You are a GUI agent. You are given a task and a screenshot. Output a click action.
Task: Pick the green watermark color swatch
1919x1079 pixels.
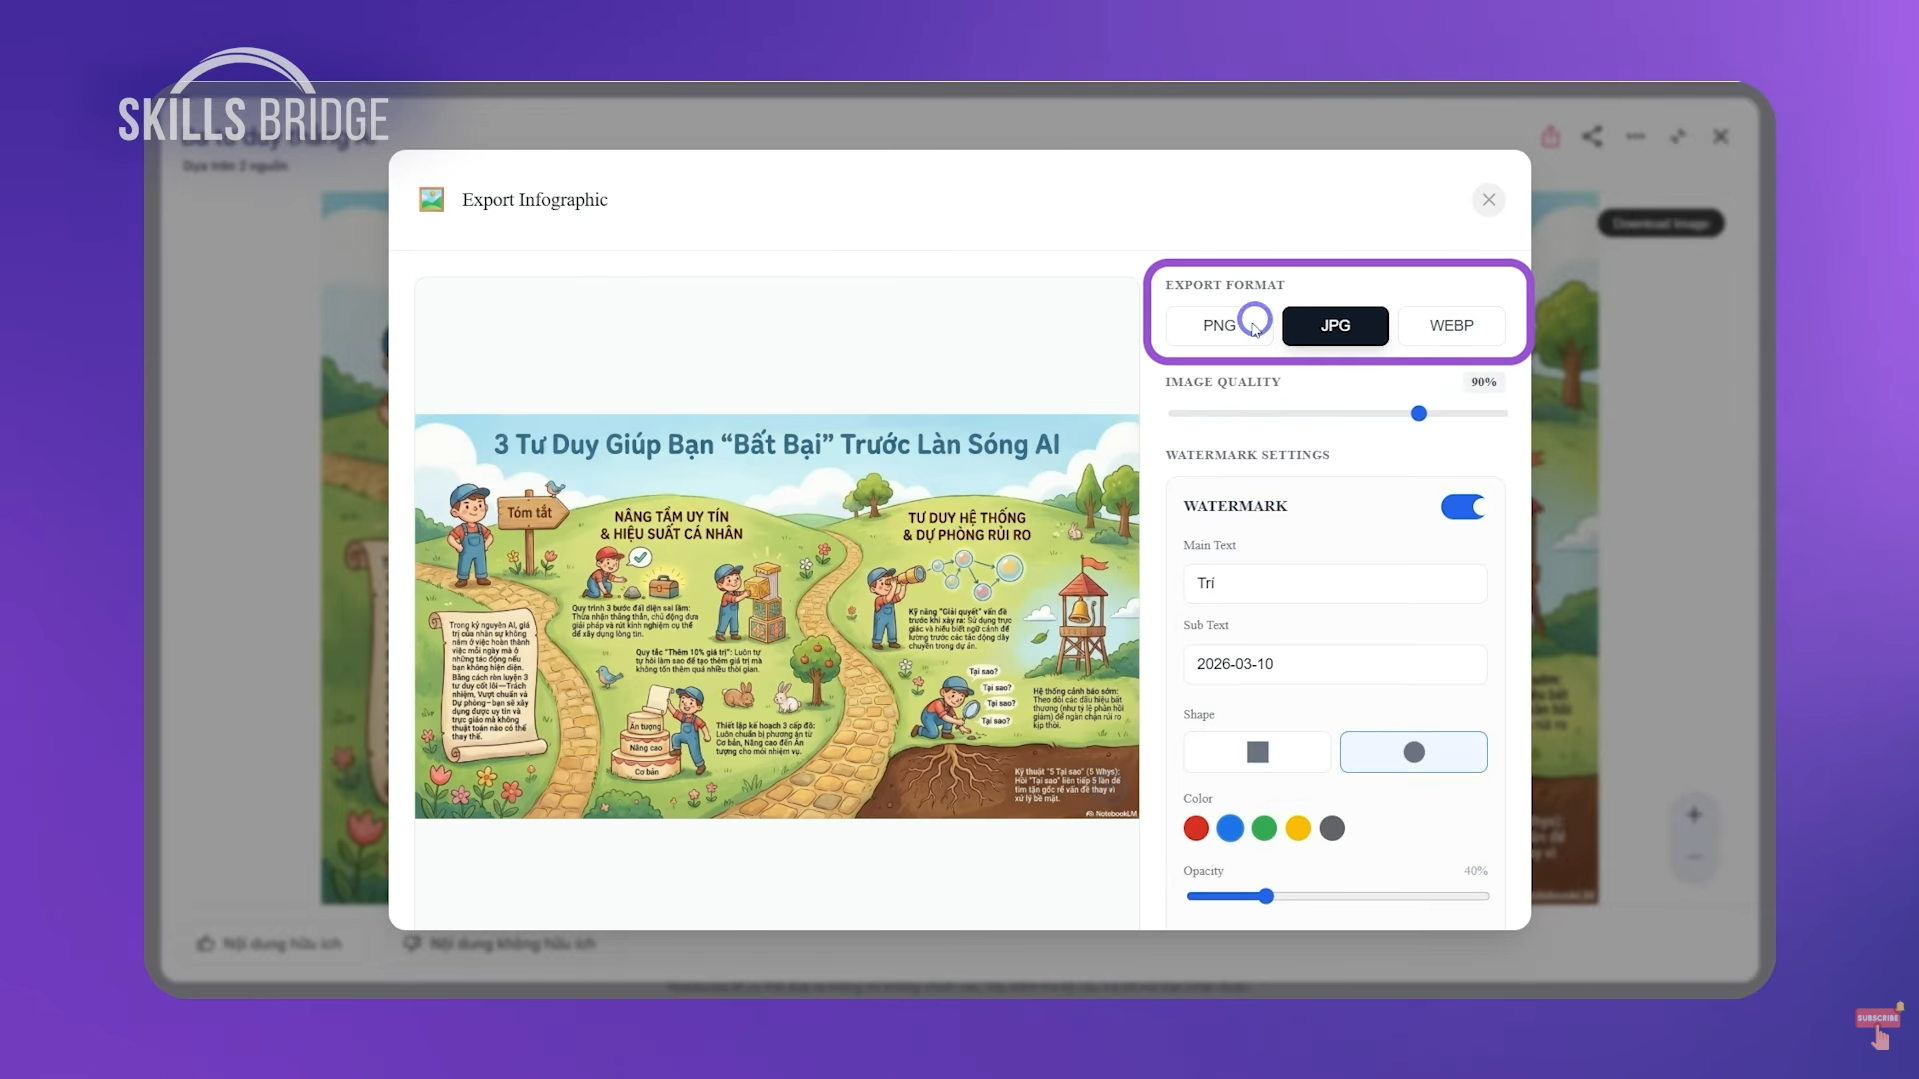click(1264, 828)
